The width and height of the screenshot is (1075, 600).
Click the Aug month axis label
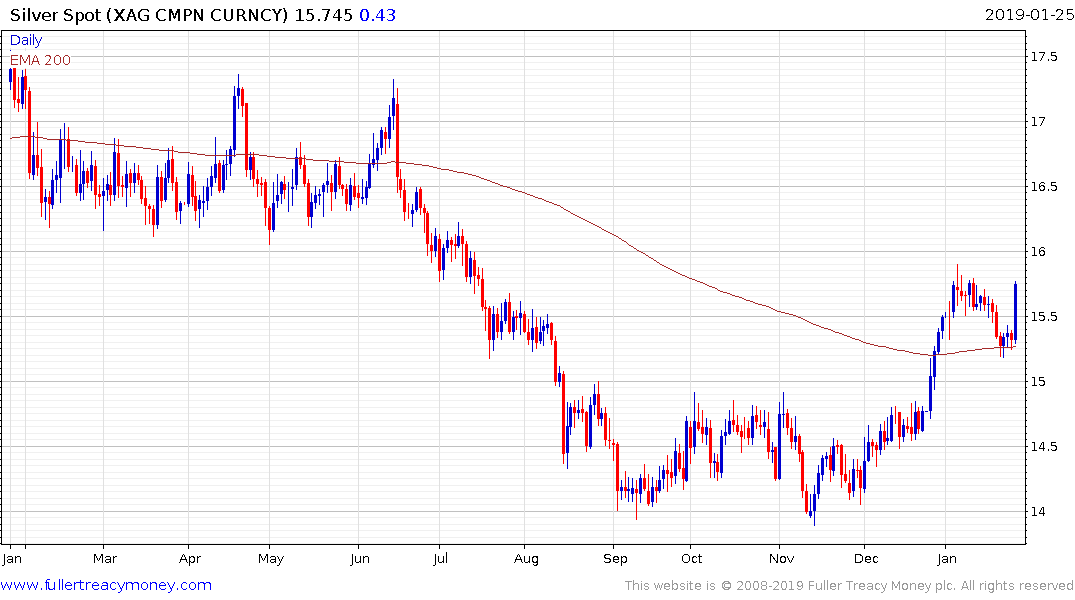(x=527, y=560)
